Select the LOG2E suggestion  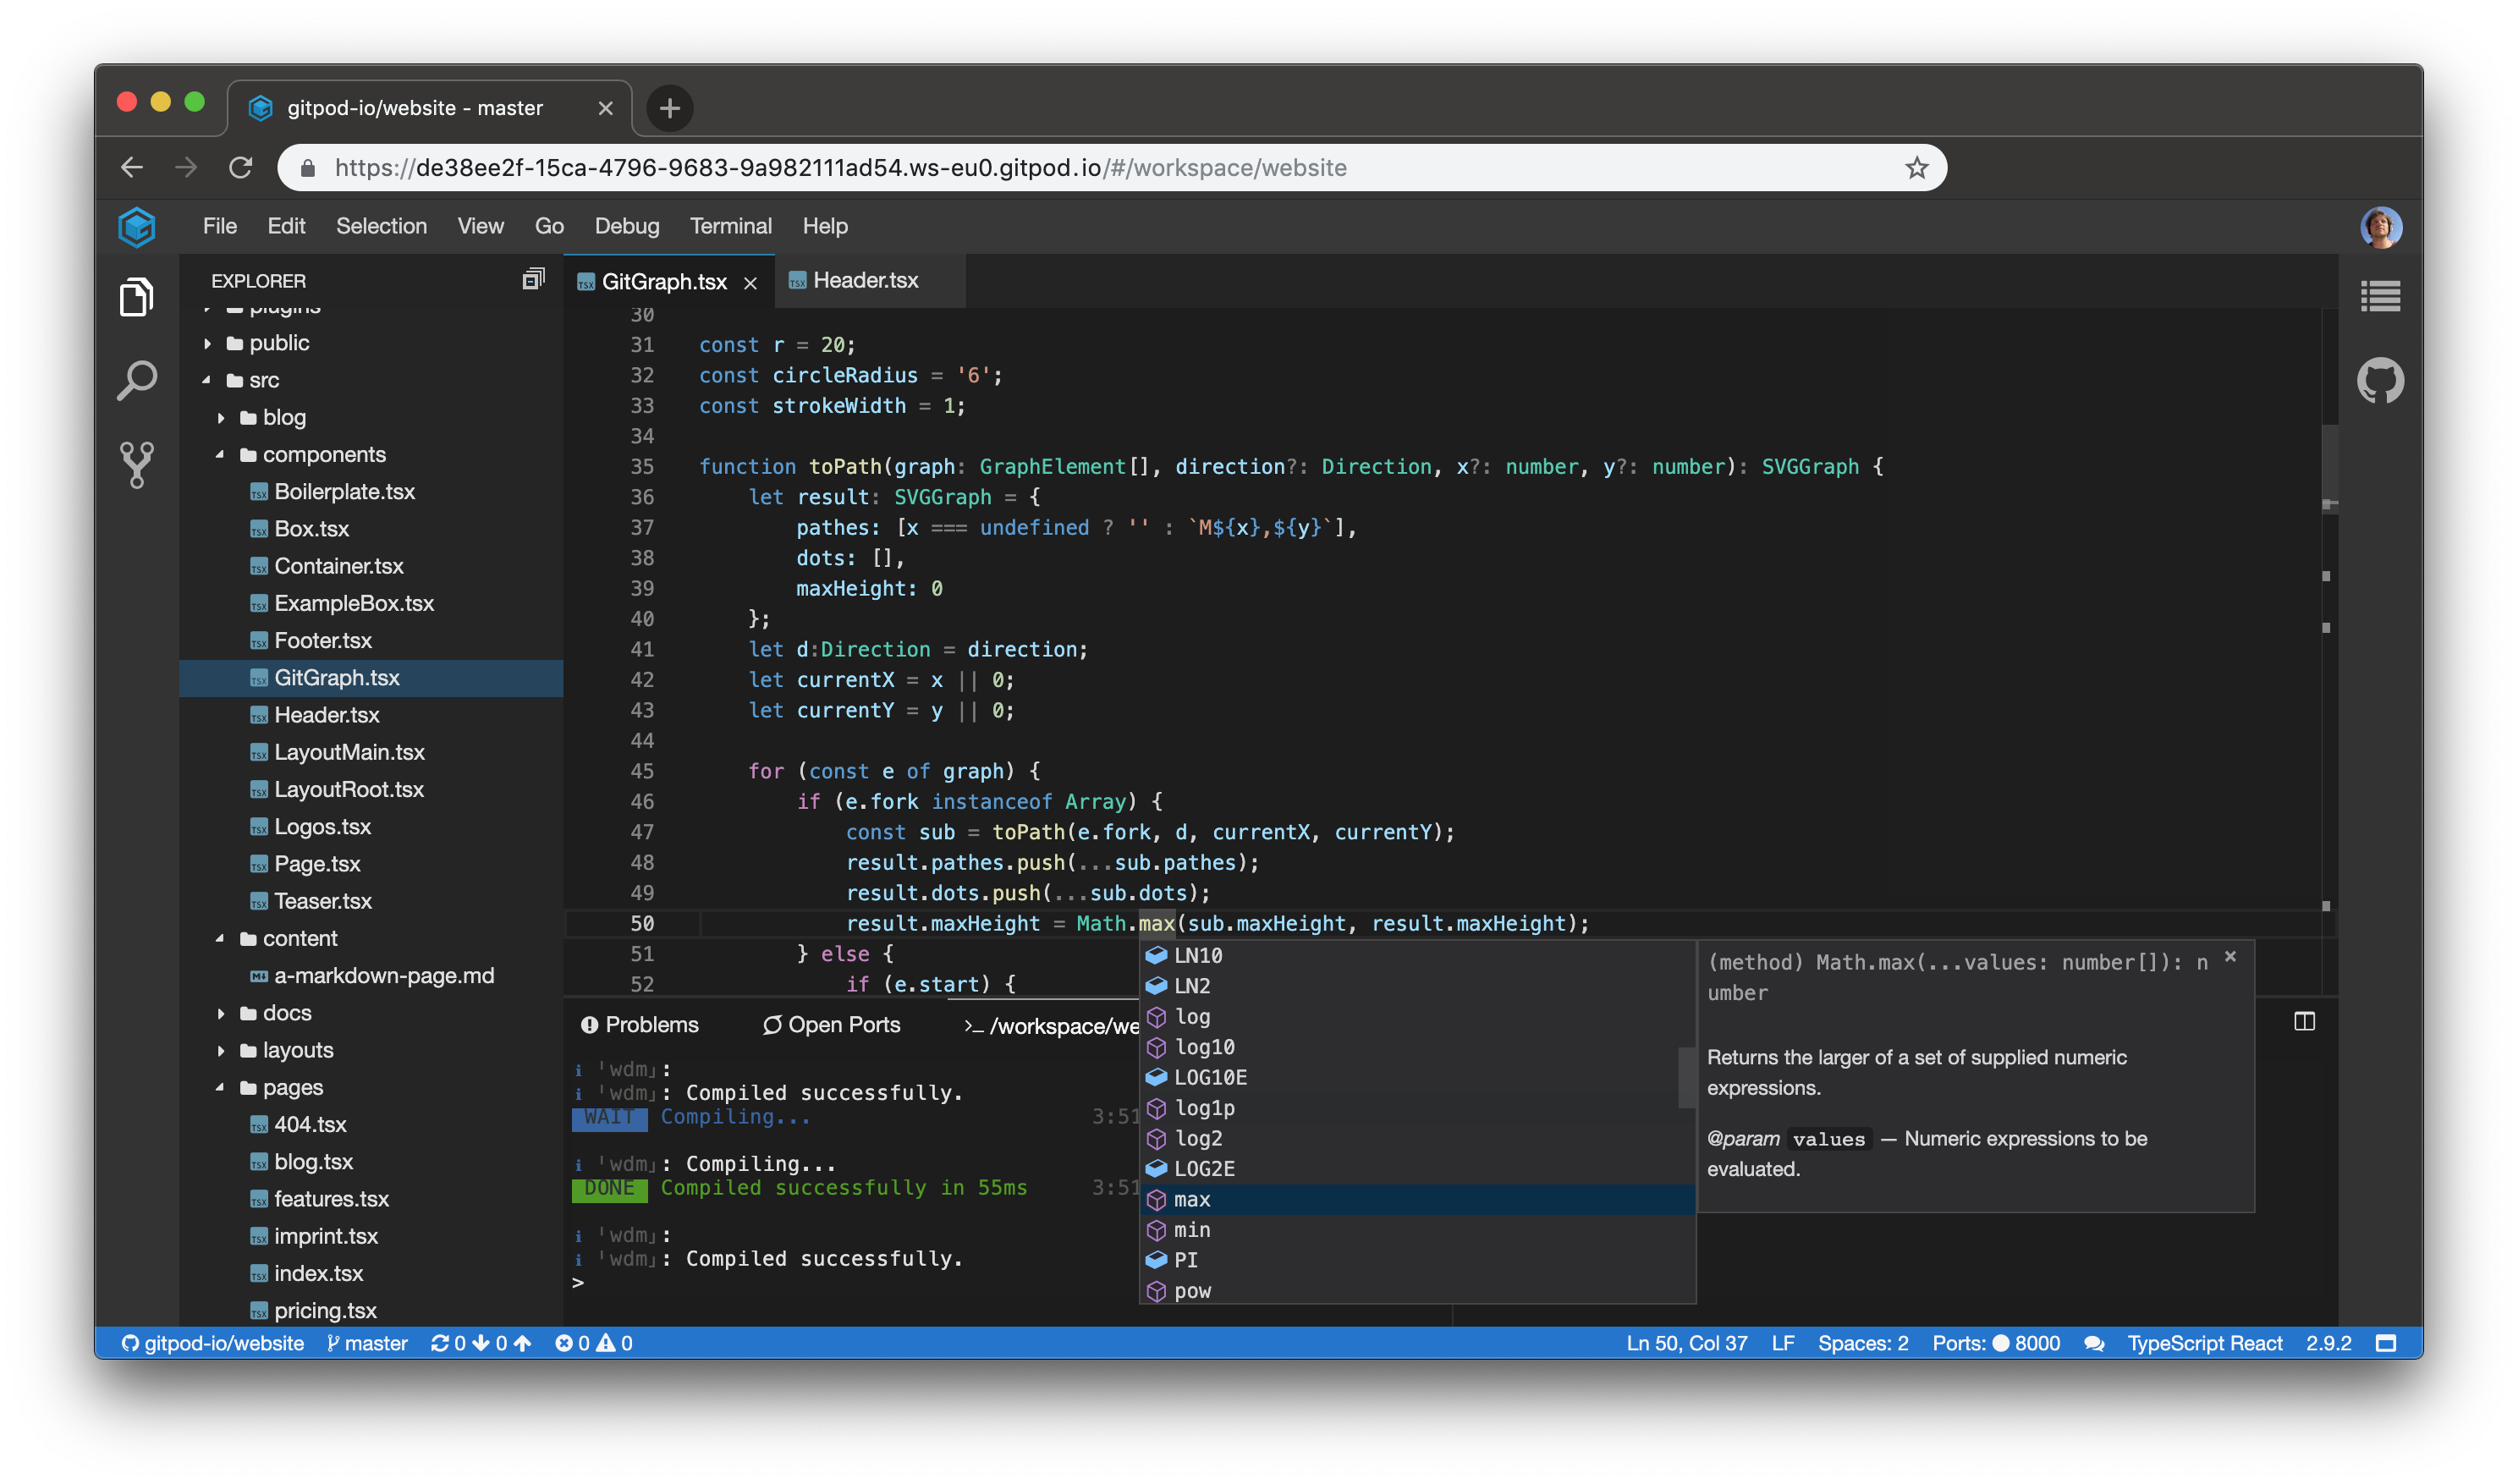(1417, 1169)
